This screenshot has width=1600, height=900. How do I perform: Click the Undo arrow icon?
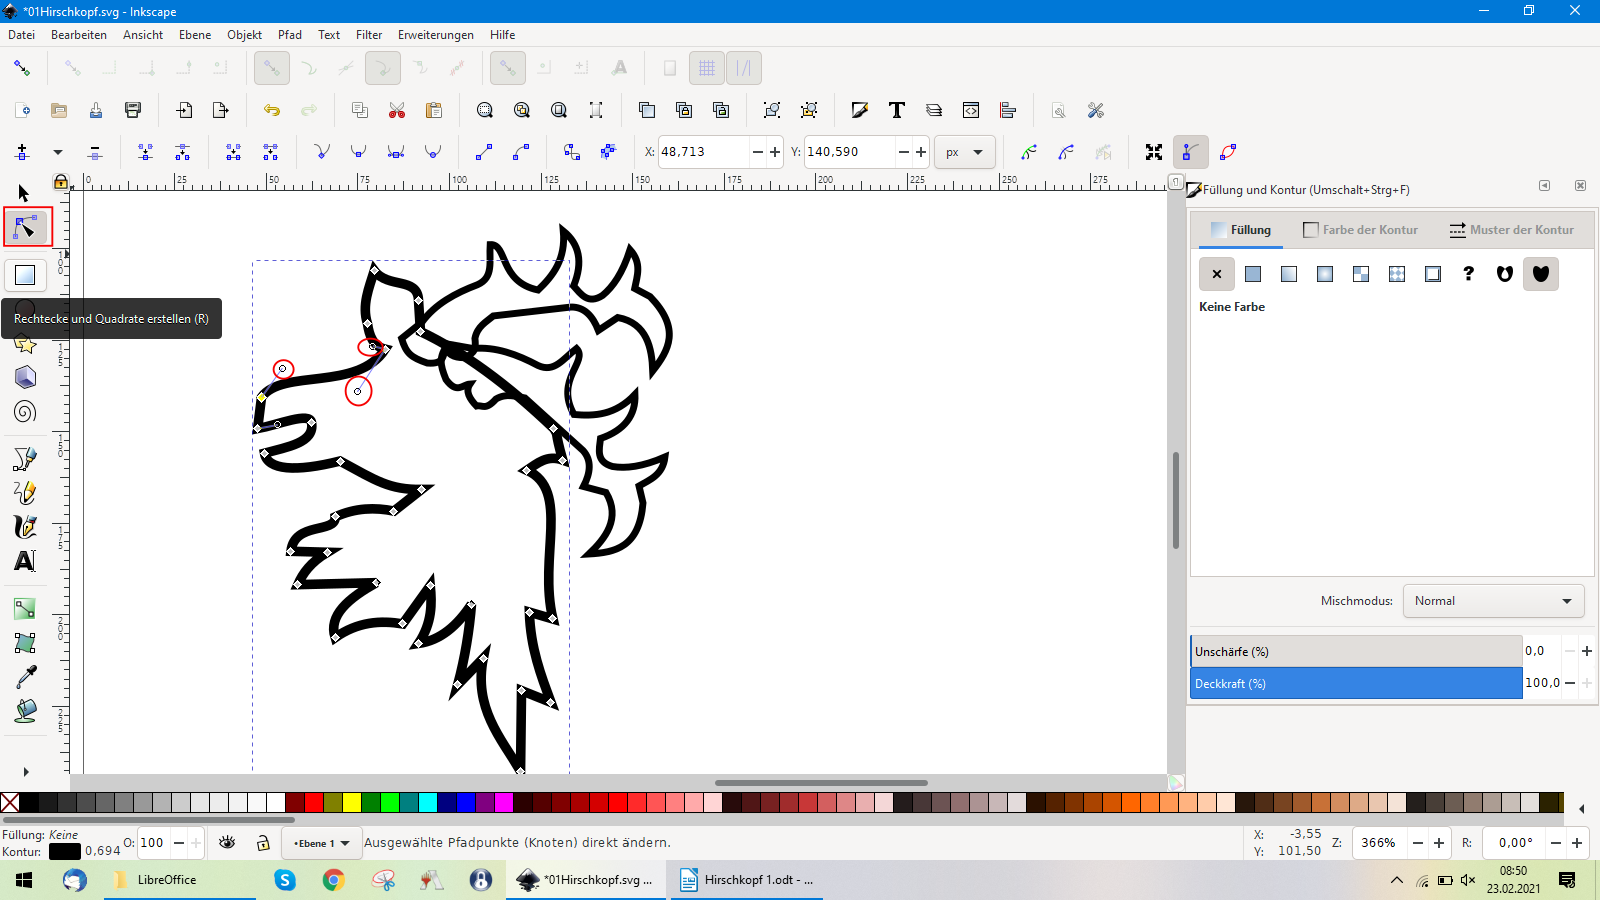(x=272, y=110)
